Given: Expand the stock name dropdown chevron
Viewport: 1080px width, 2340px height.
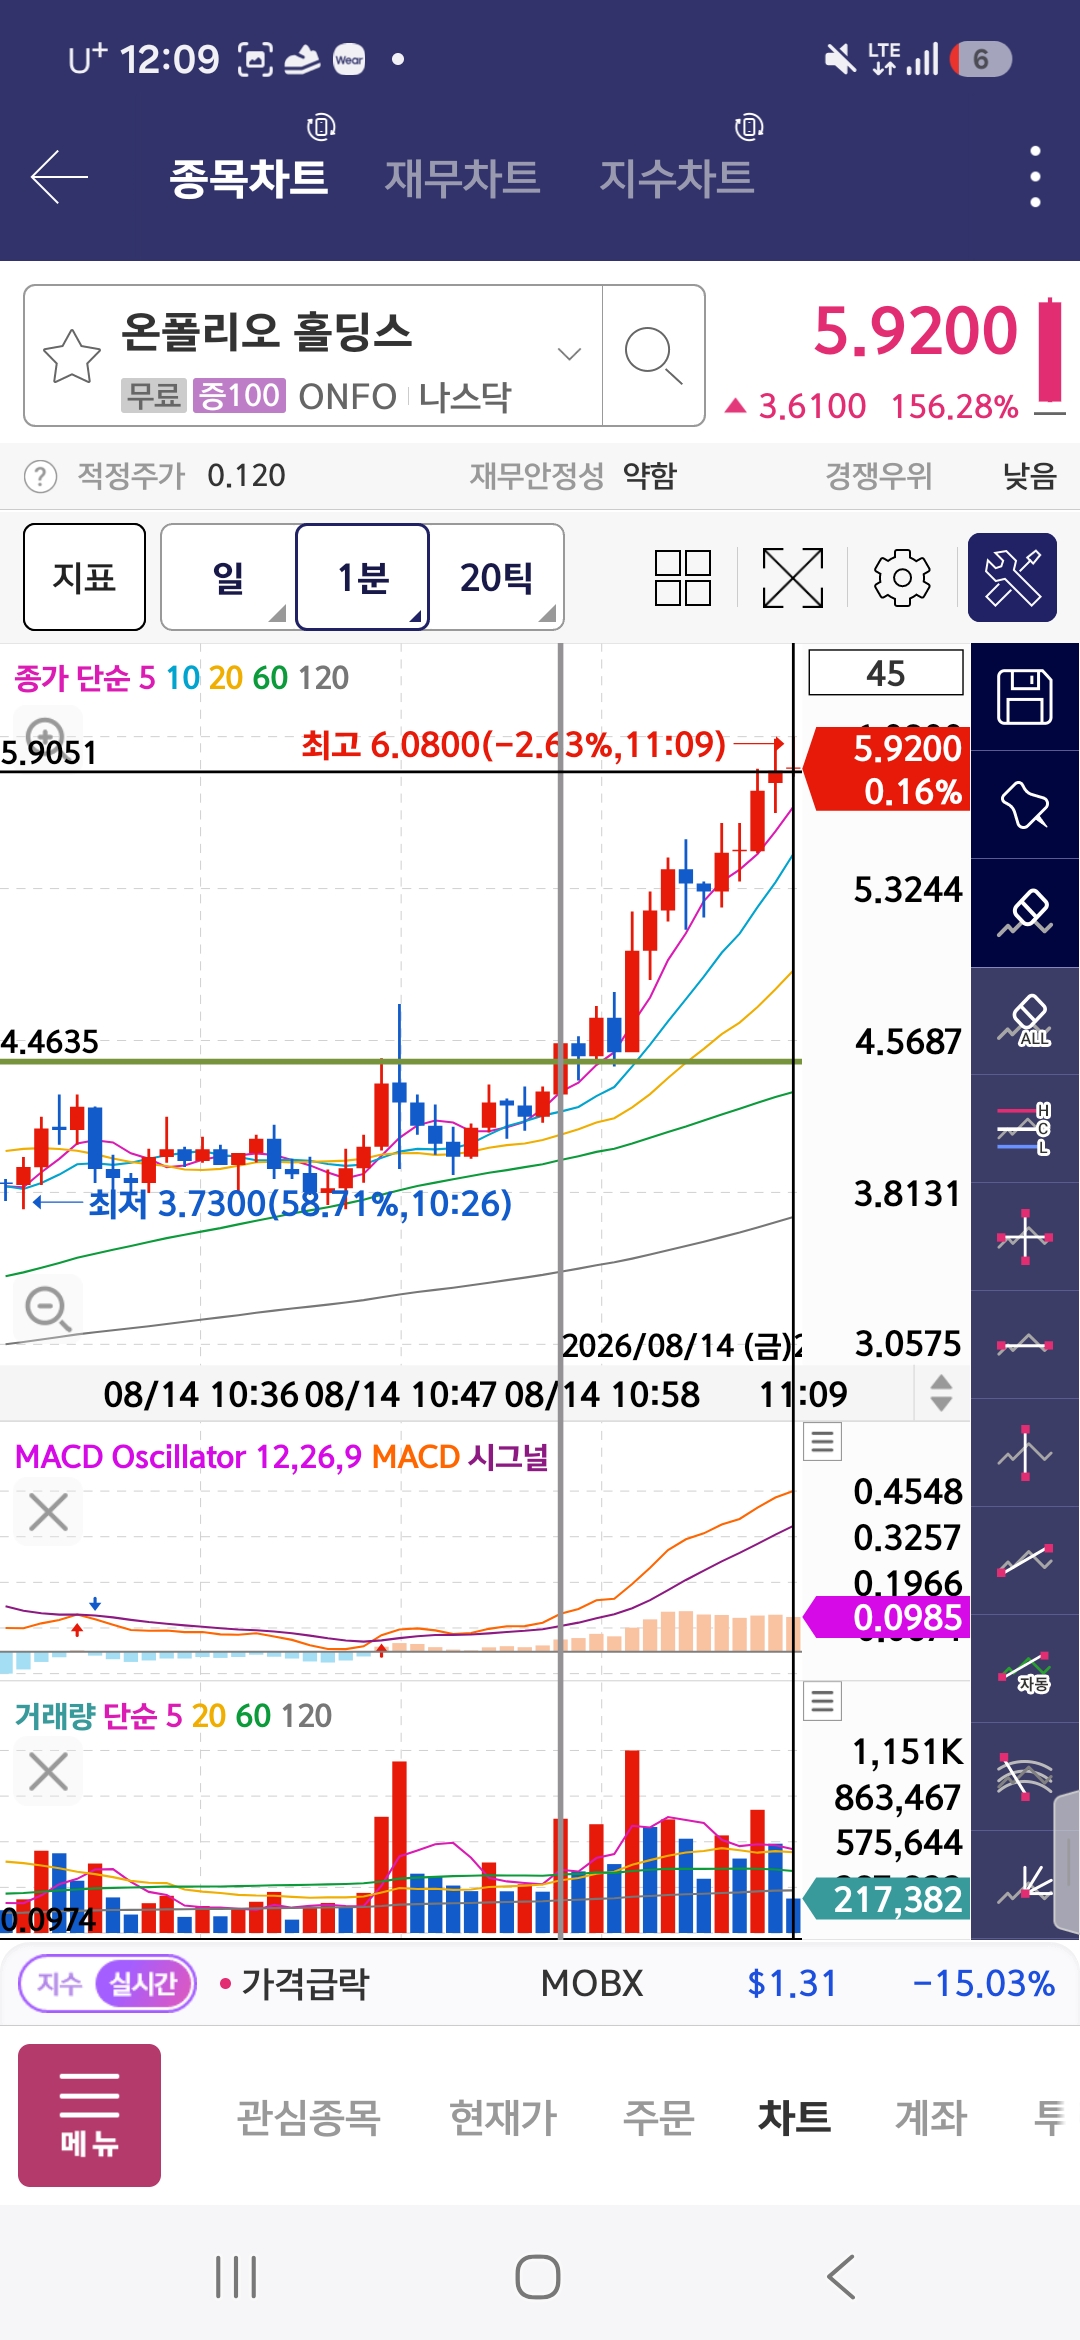Looking at the screenshot, I should 569,354.
